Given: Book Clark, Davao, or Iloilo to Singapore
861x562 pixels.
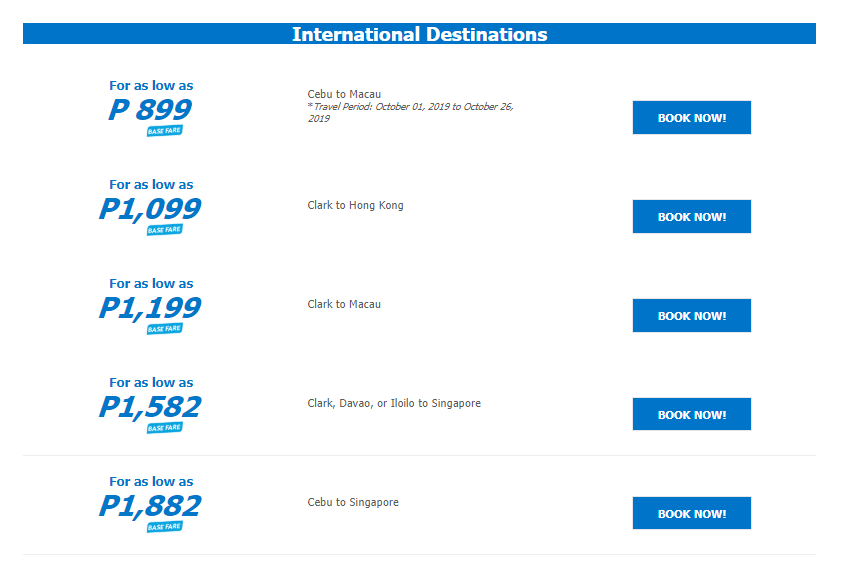Looking at the screenshot, I should 691,414.
